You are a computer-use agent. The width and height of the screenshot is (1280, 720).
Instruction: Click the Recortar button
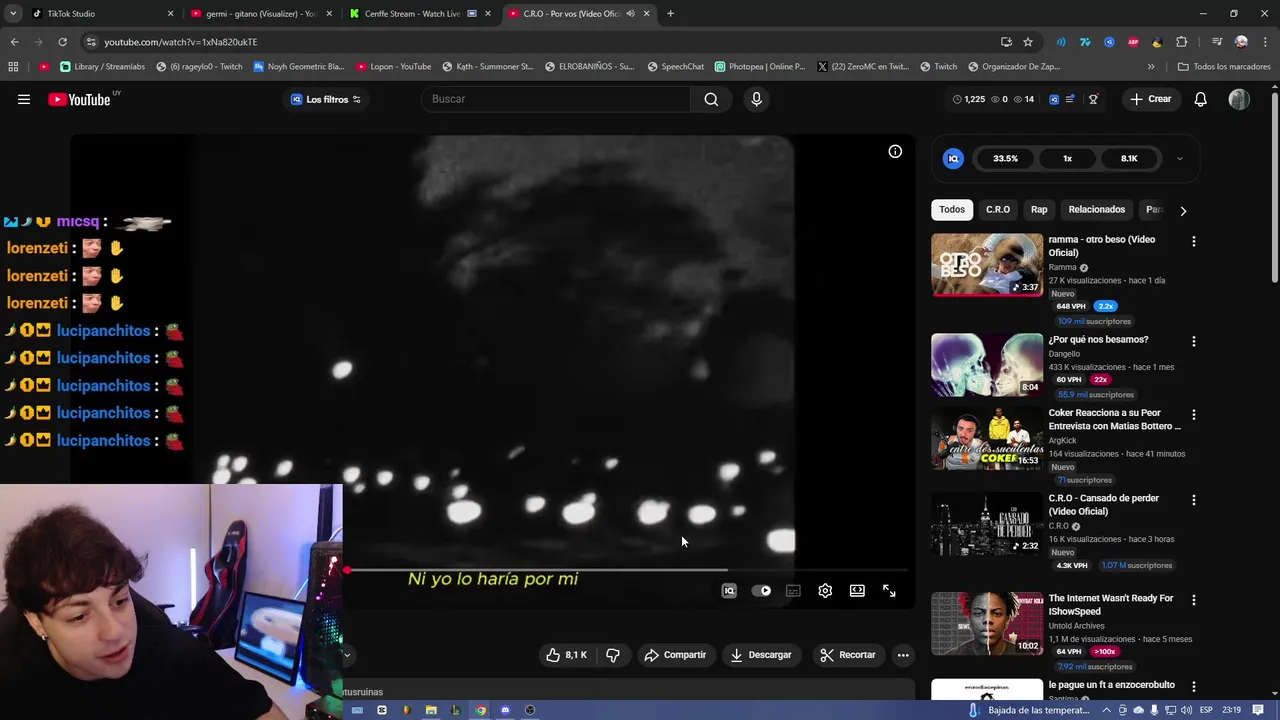click(848, 655)
